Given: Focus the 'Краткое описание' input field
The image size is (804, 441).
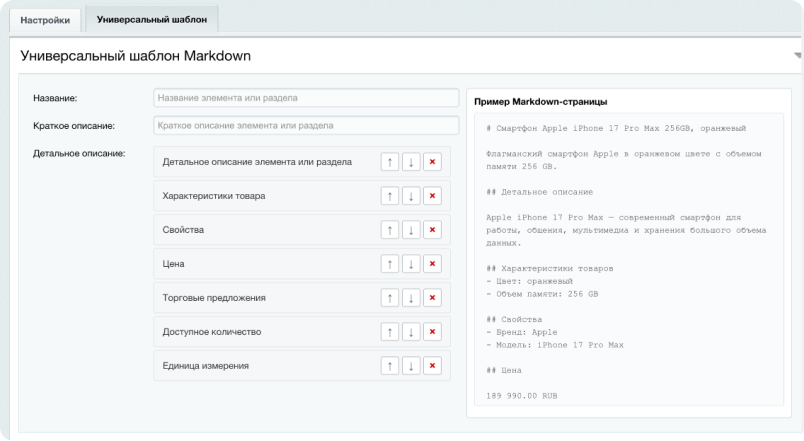Looking at the screenshot, I should (x=305, y=126).
